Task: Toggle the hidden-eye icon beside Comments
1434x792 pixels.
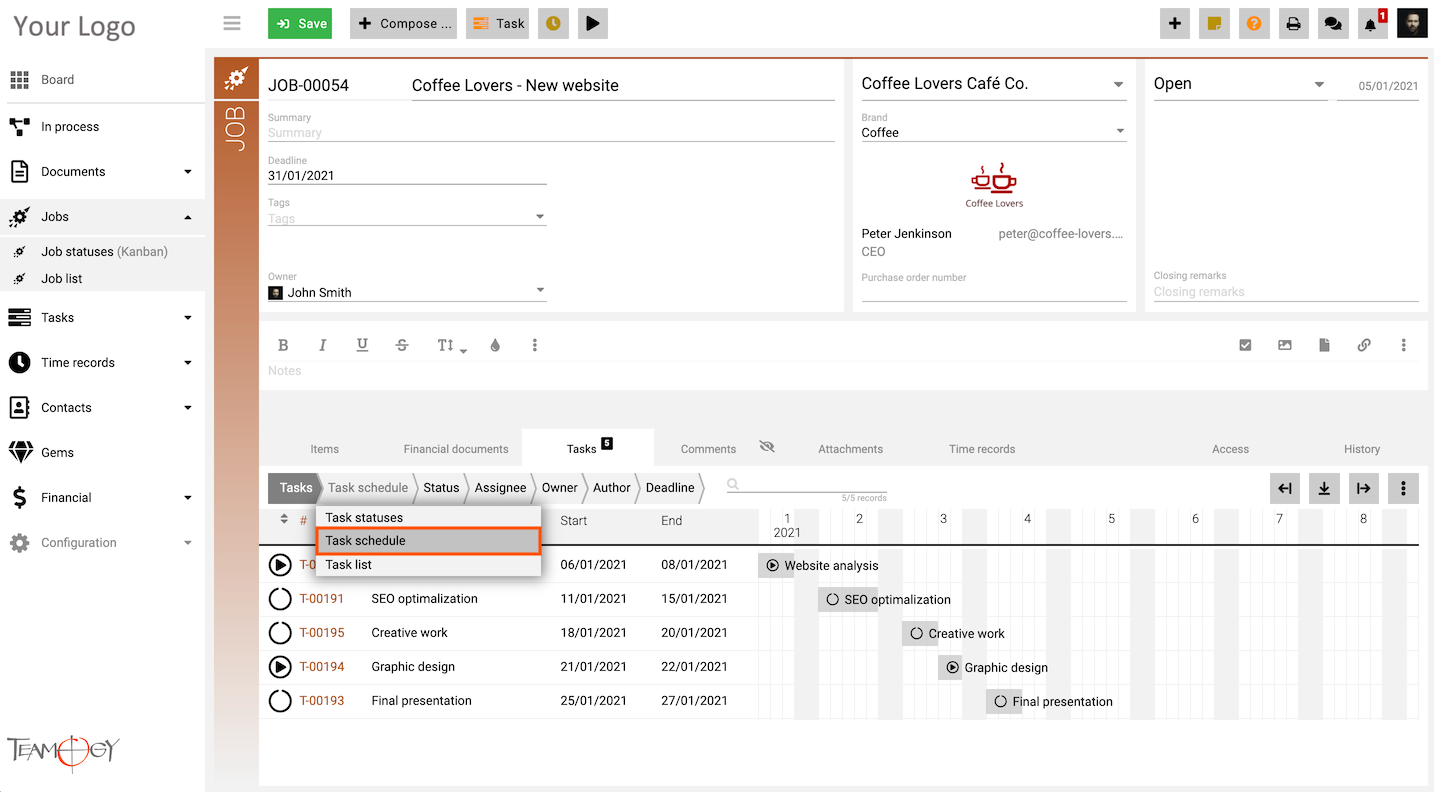Action: (767, 447)
